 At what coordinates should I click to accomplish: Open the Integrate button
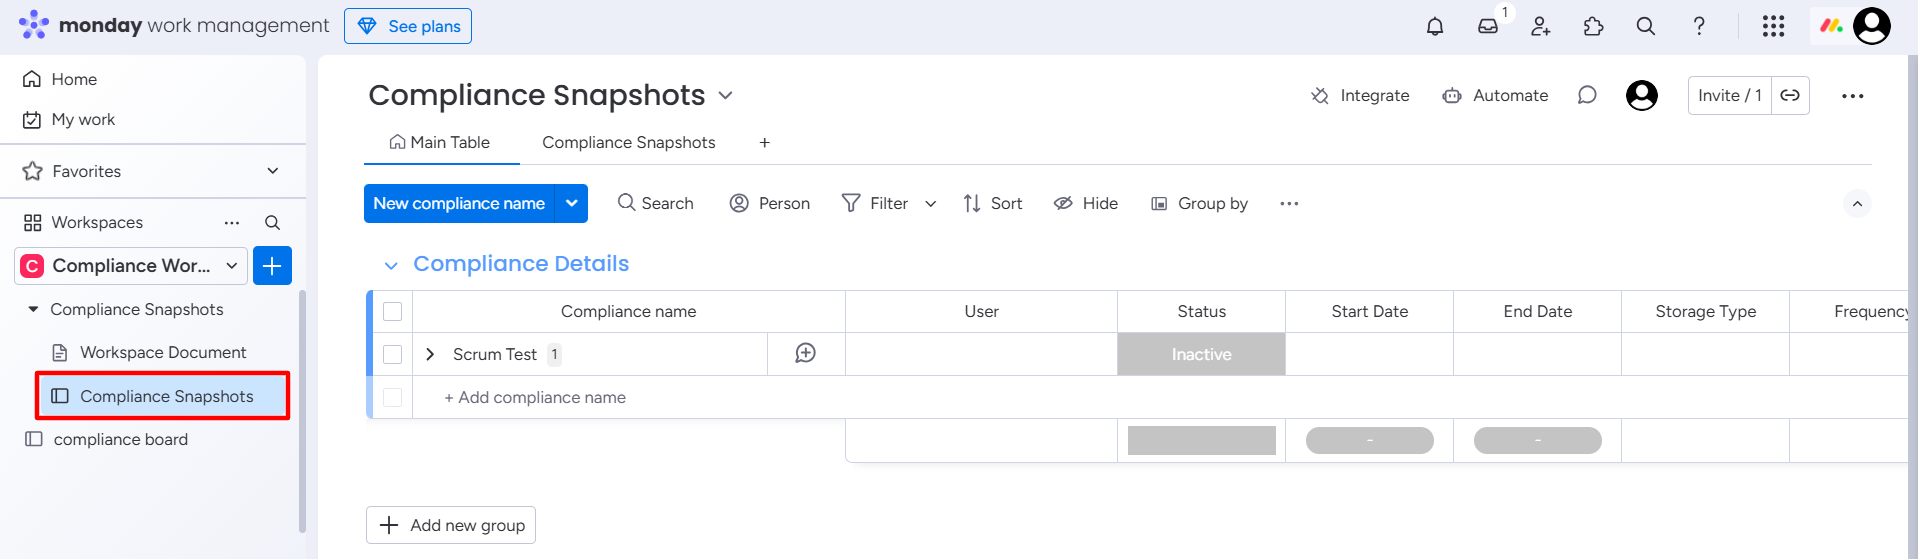(1360, 95)
